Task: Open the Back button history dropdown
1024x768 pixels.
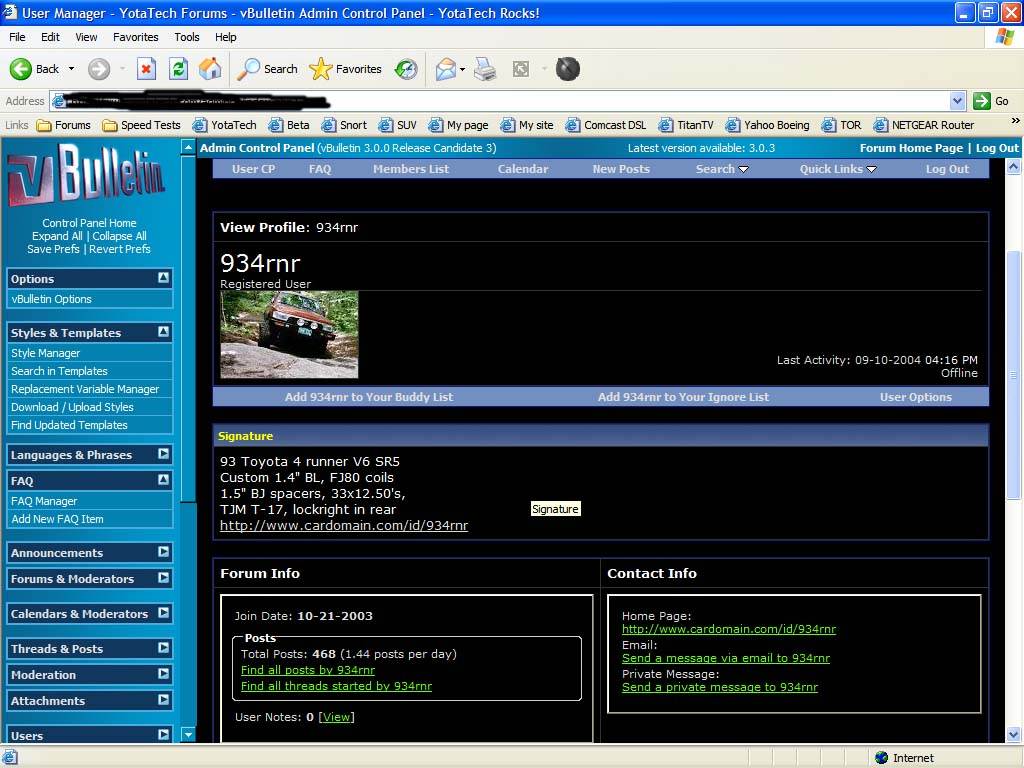Action: [x=71, y=69]
